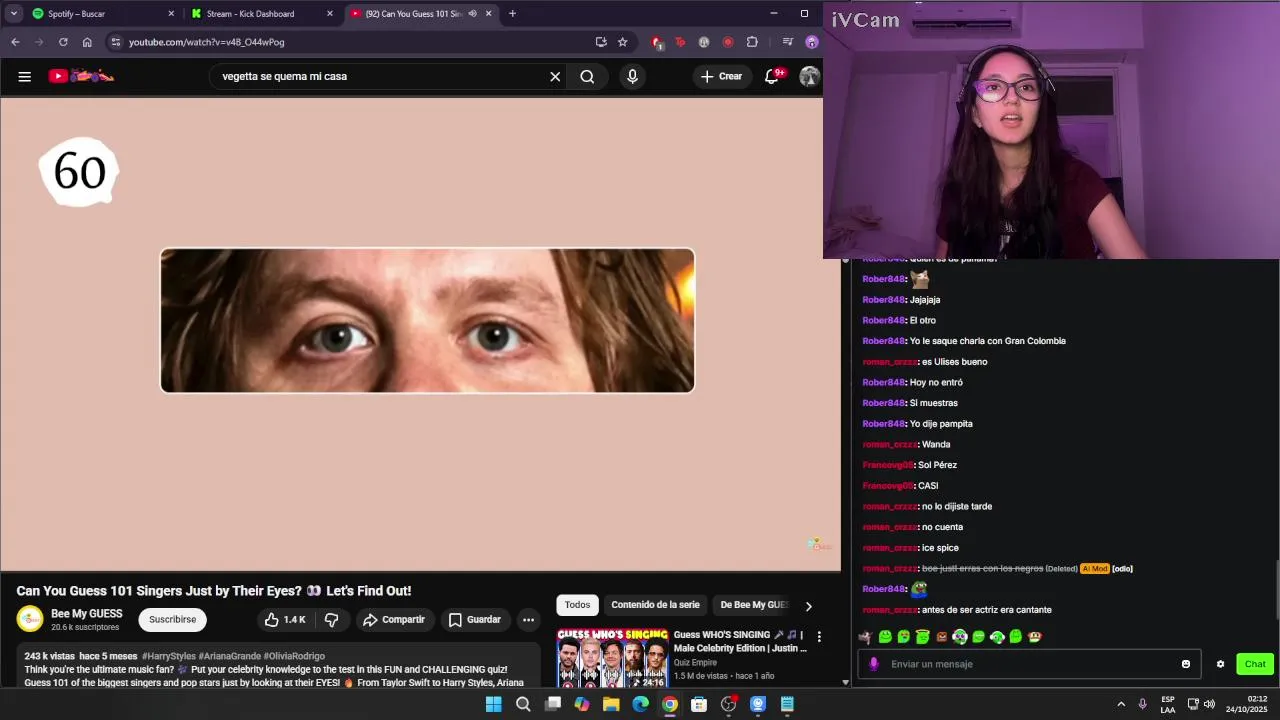Viewport: 1280px width, 720px height.
Task: Open chat settings gear icon
Action: [x=1220, y=664]
